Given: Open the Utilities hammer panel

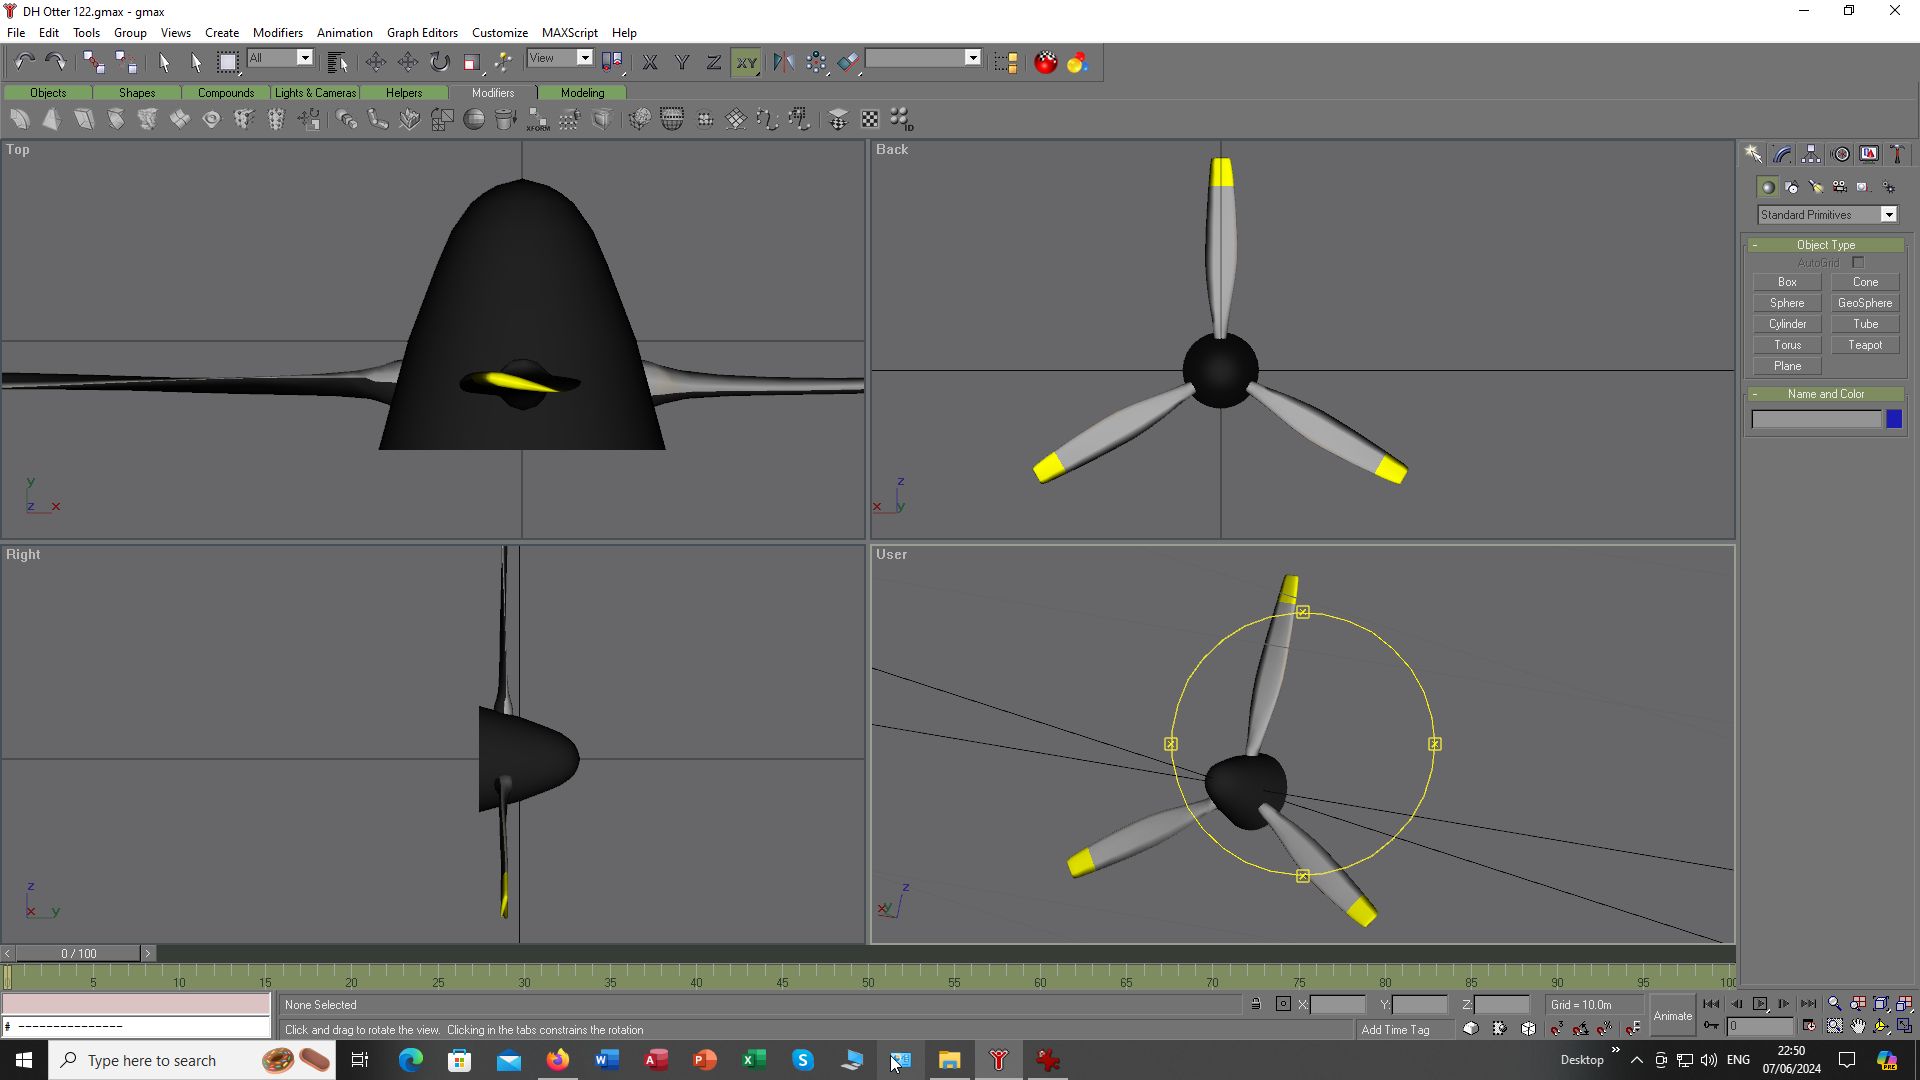Looking at the screenshot, I should pos(1897,154).
